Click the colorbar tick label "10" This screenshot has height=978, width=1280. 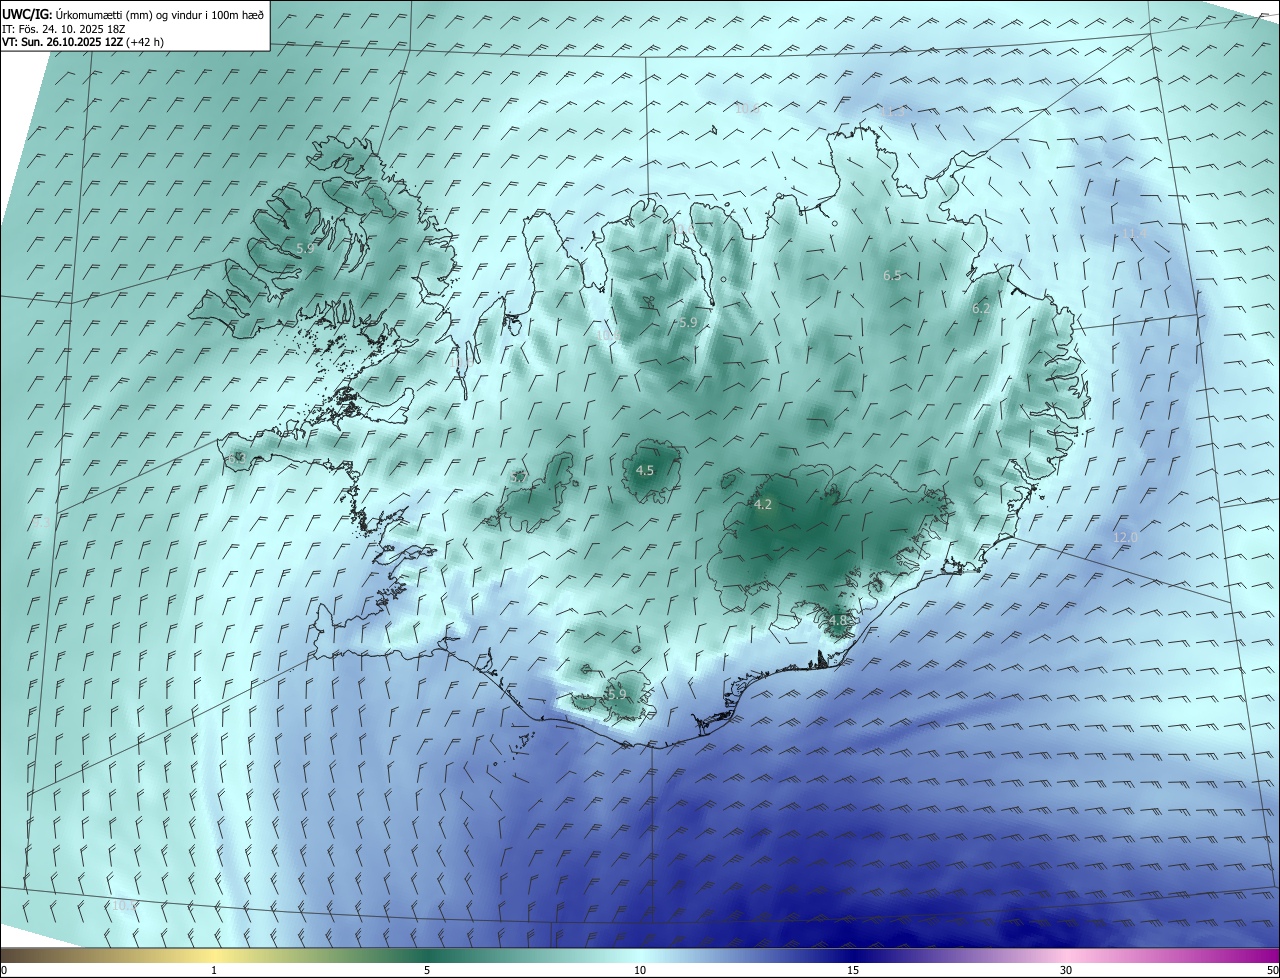(640, 970)
